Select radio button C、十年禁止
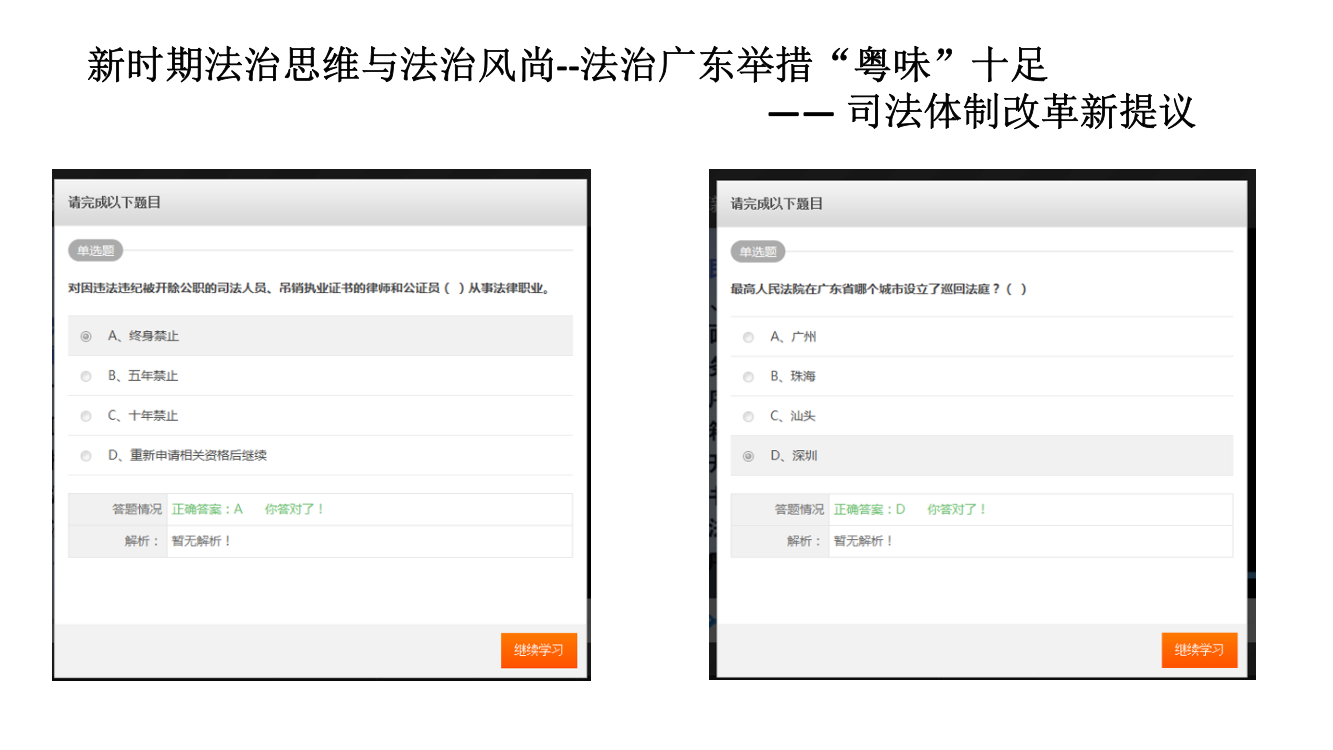 coord(86,416)
